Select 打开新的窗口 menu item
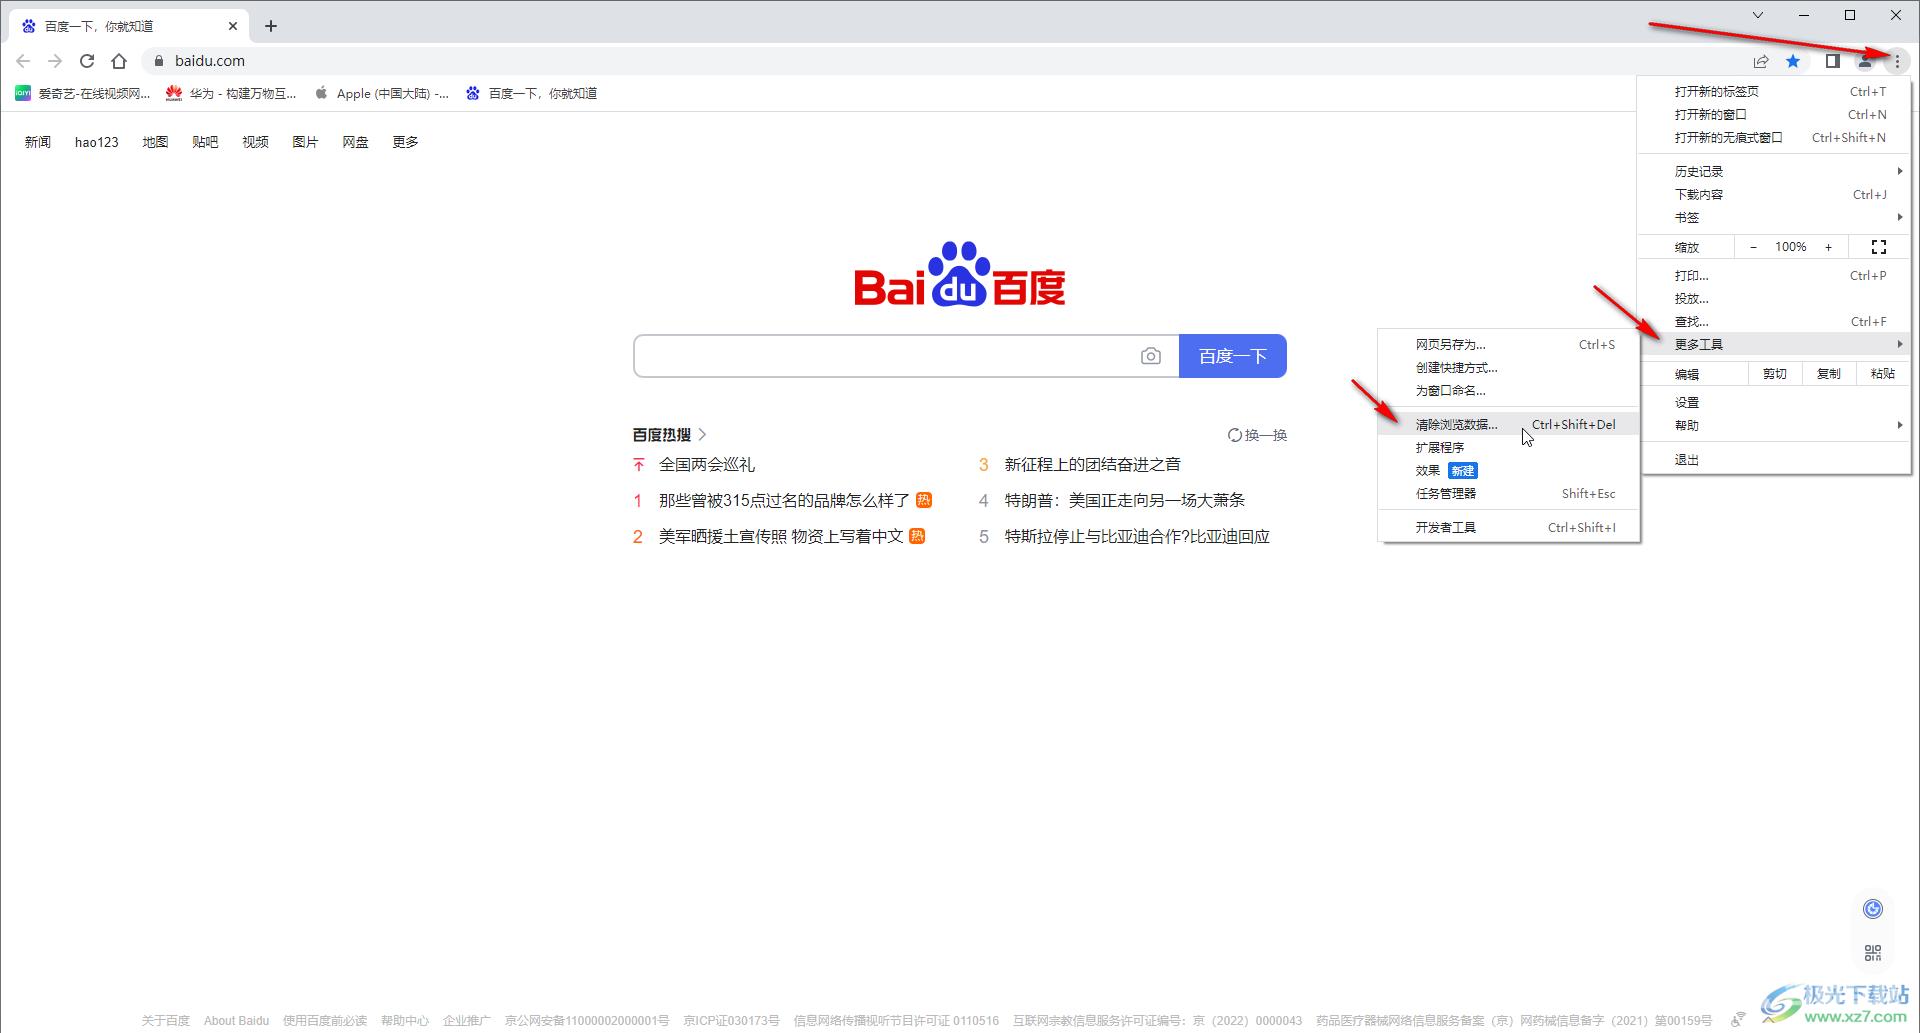 point(1775,114)
